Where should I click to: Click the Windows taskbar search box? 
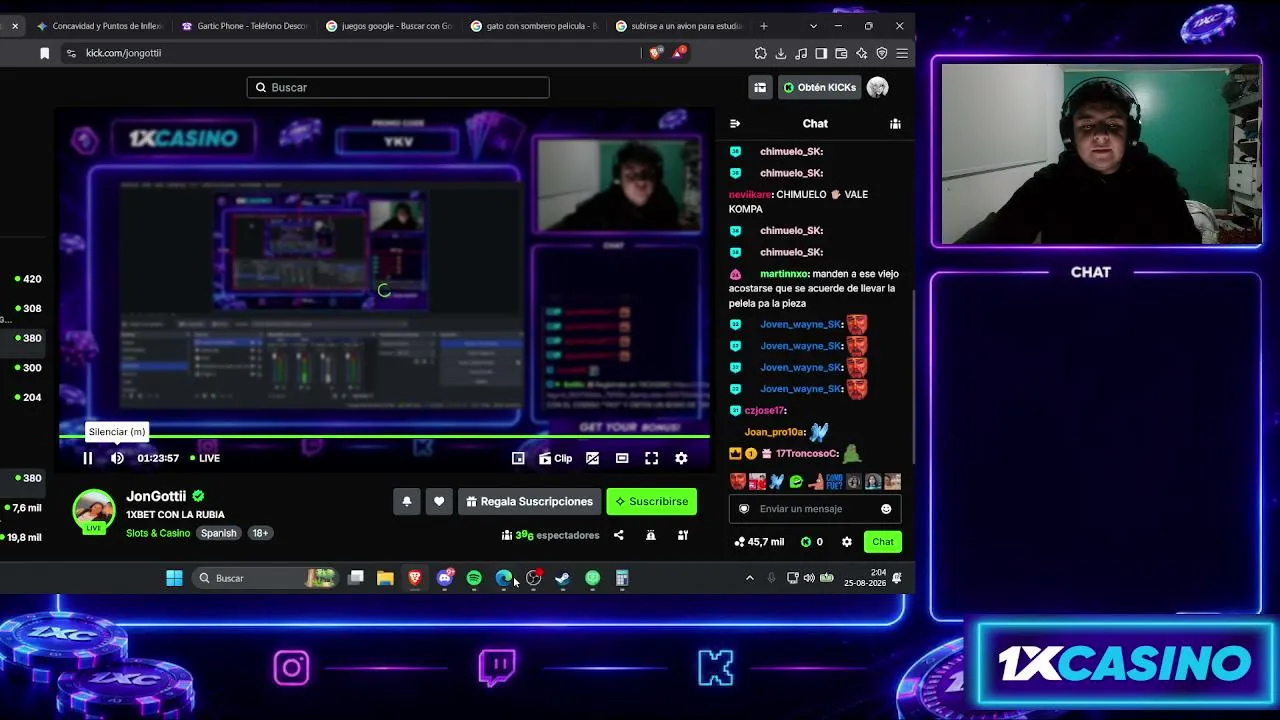tap(264, 578)
